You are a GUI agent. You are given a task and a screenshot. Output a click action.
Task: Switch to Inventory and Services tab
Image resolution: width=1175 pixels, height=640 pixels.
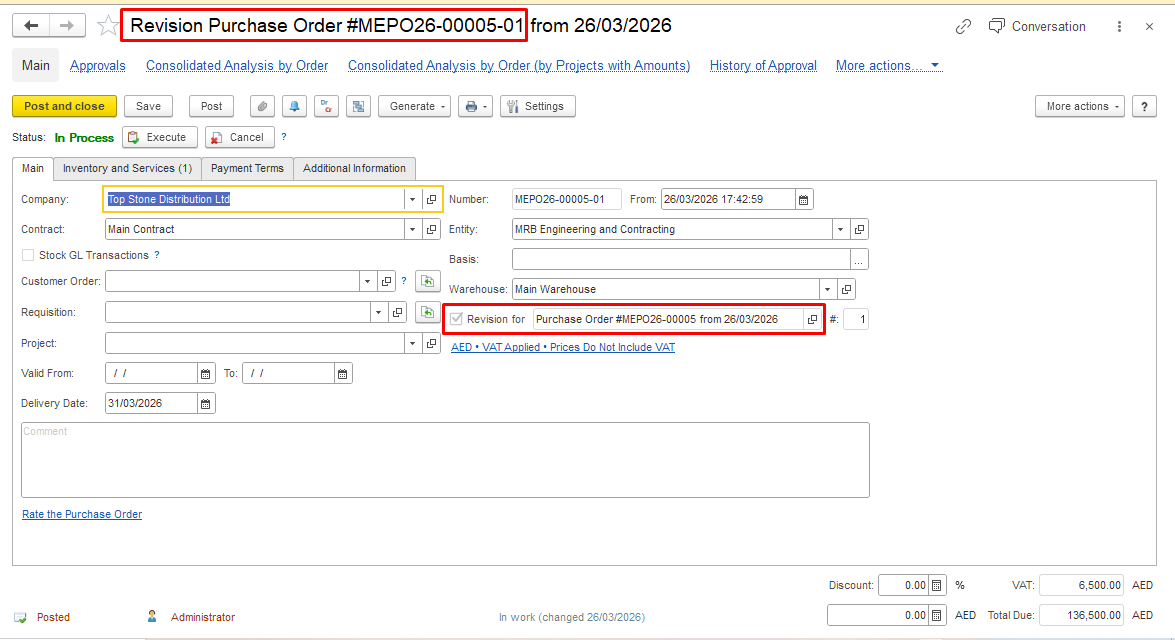[127, 168]
